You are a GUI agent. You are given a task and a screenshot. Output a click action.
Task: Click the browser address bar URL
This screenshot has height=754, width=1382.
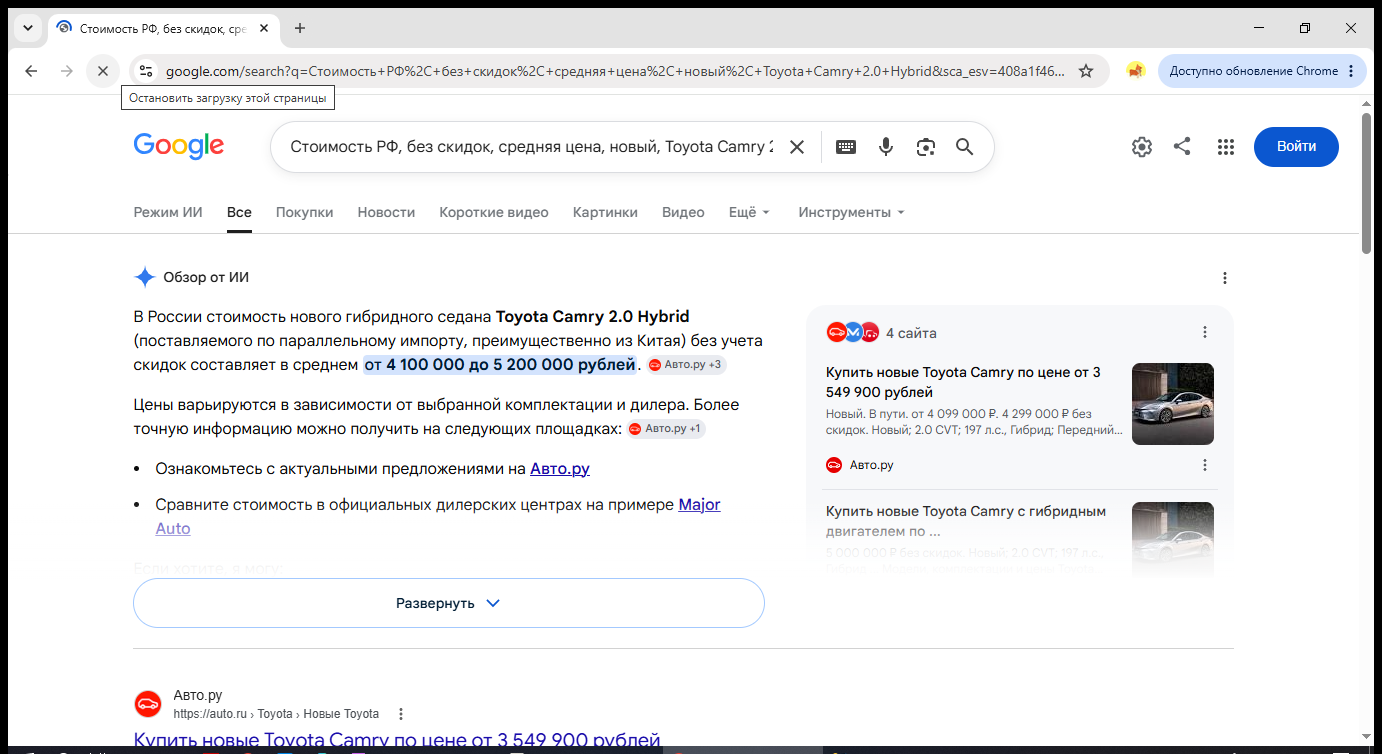point(615,71)
